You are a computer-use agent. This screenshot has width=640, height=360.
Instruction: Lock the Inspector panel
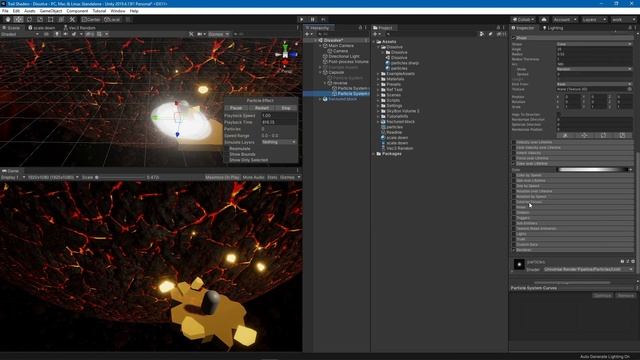coord(630,28)
